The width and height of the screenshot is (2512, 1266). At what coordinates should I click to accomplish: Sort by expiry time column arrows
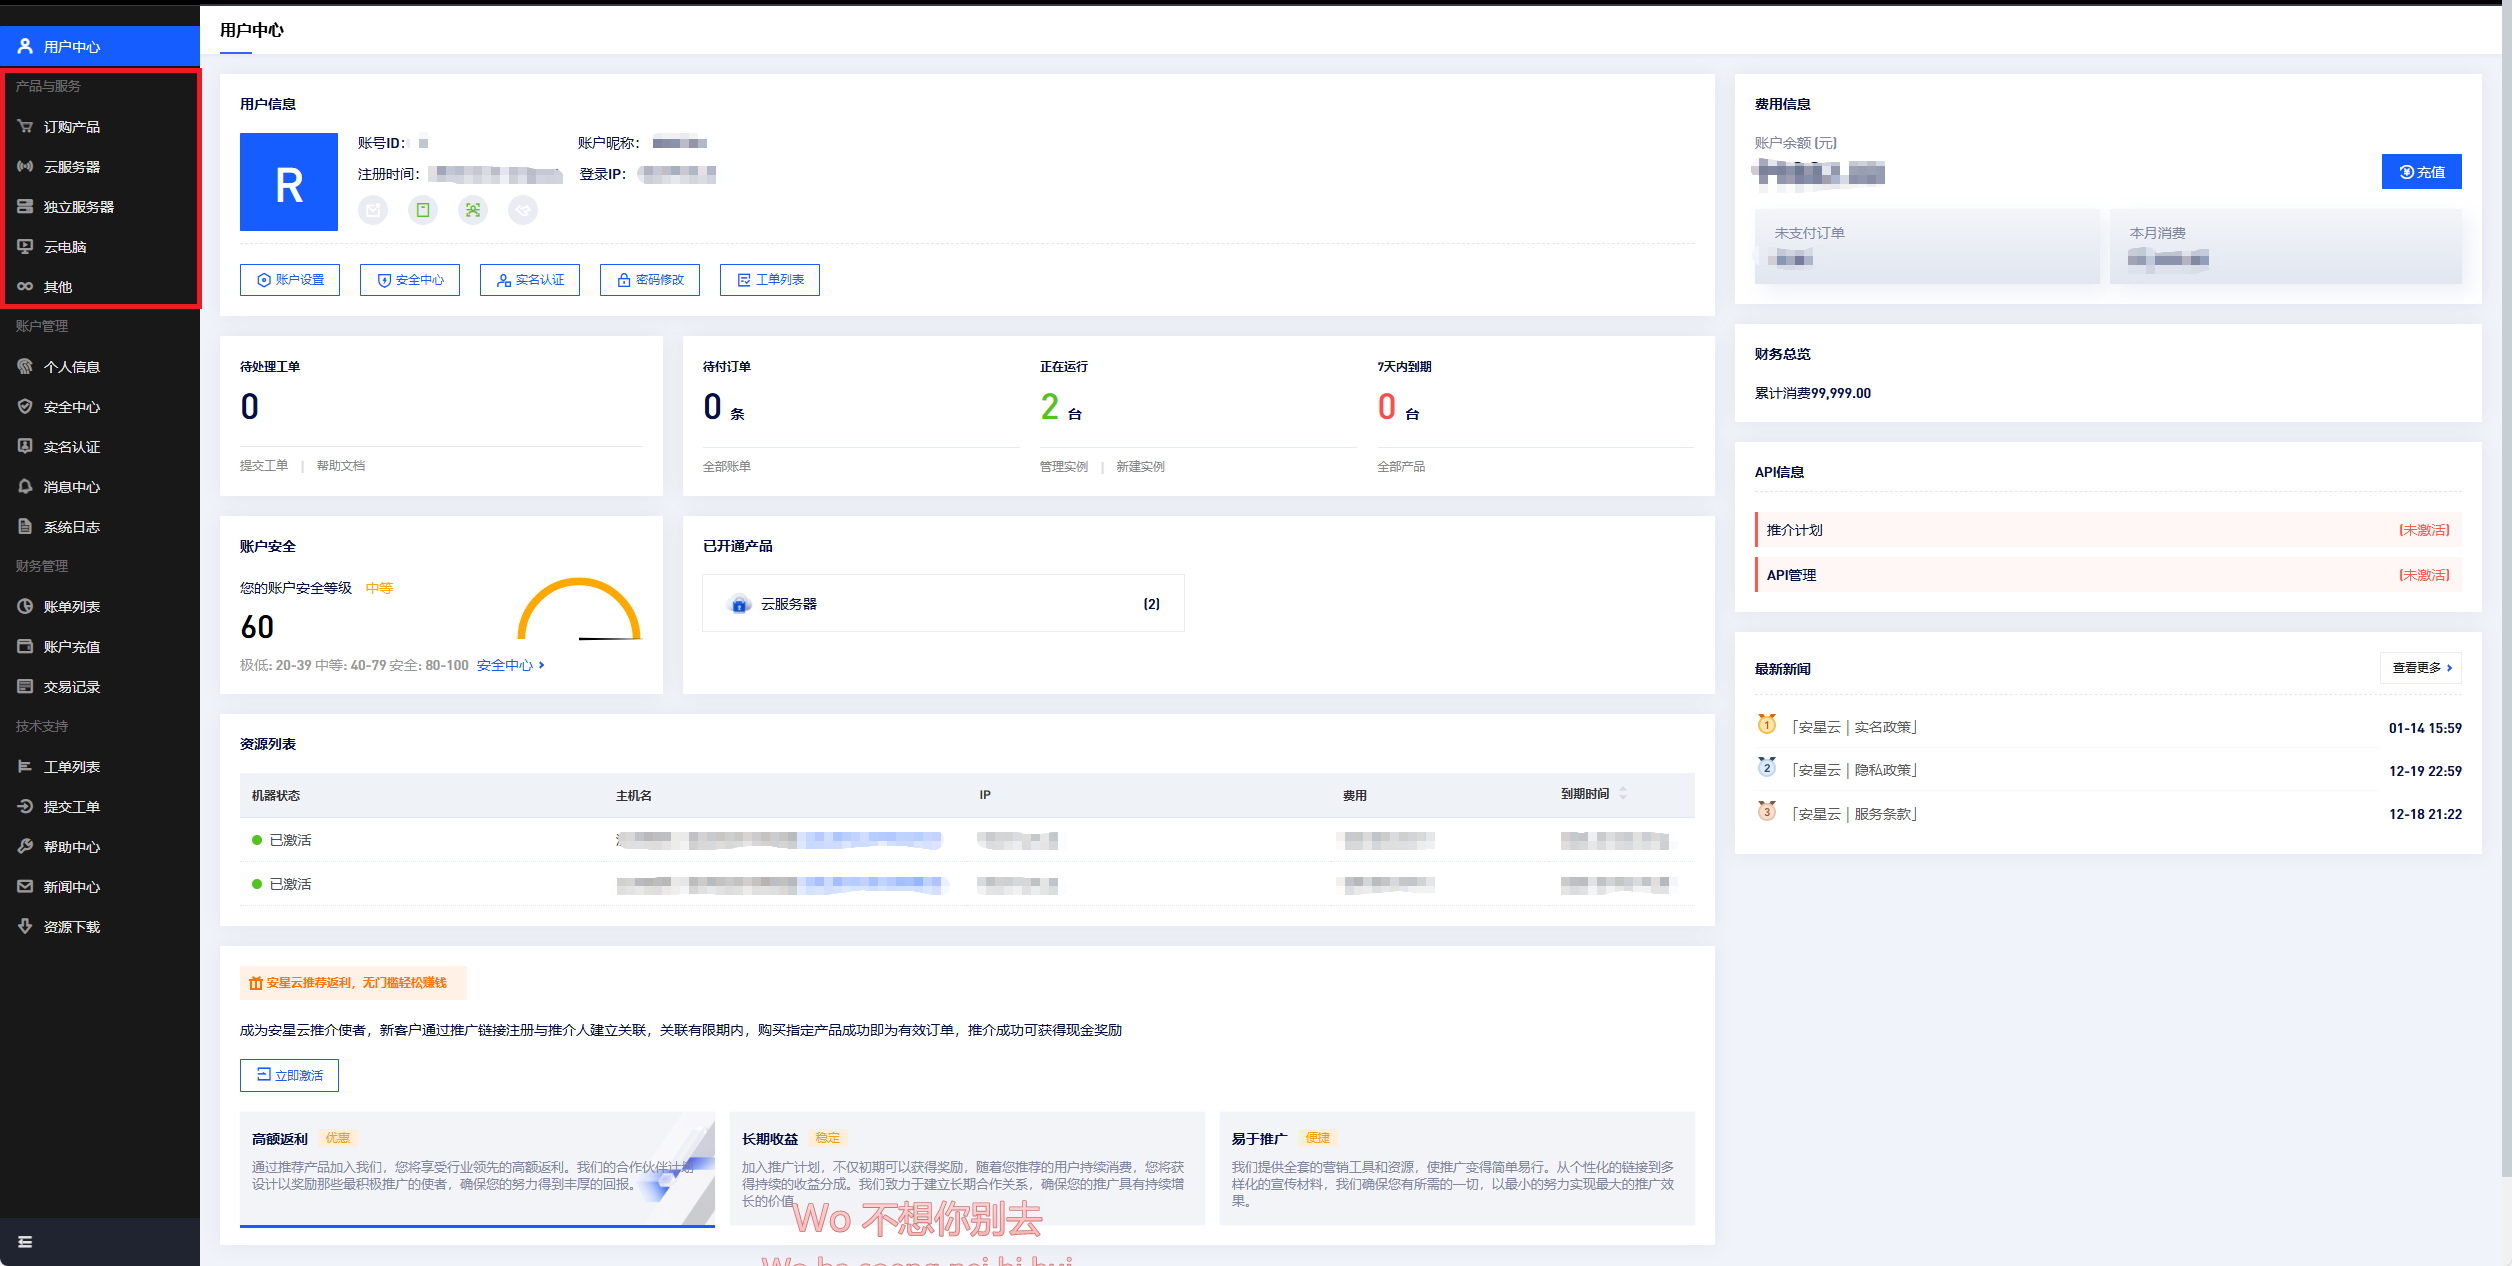pos(1622,793)
